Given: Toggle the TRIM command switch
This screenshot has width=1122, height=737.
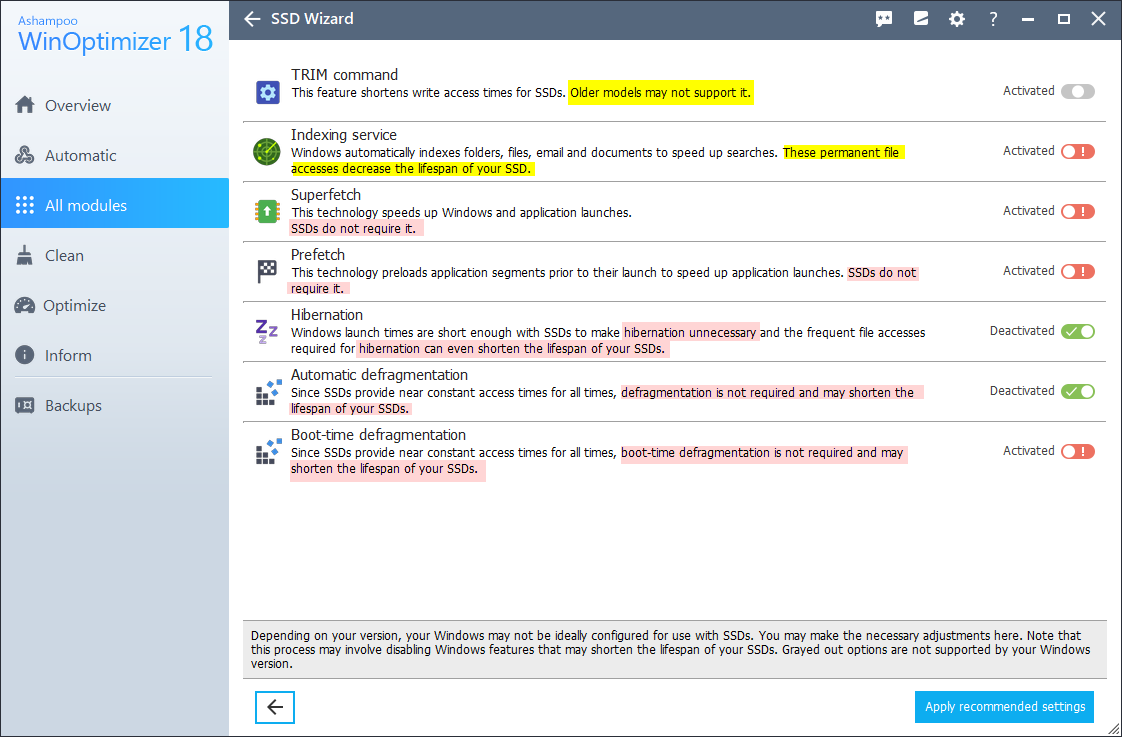Looking at the screenshot, I should pos(1078,92).
